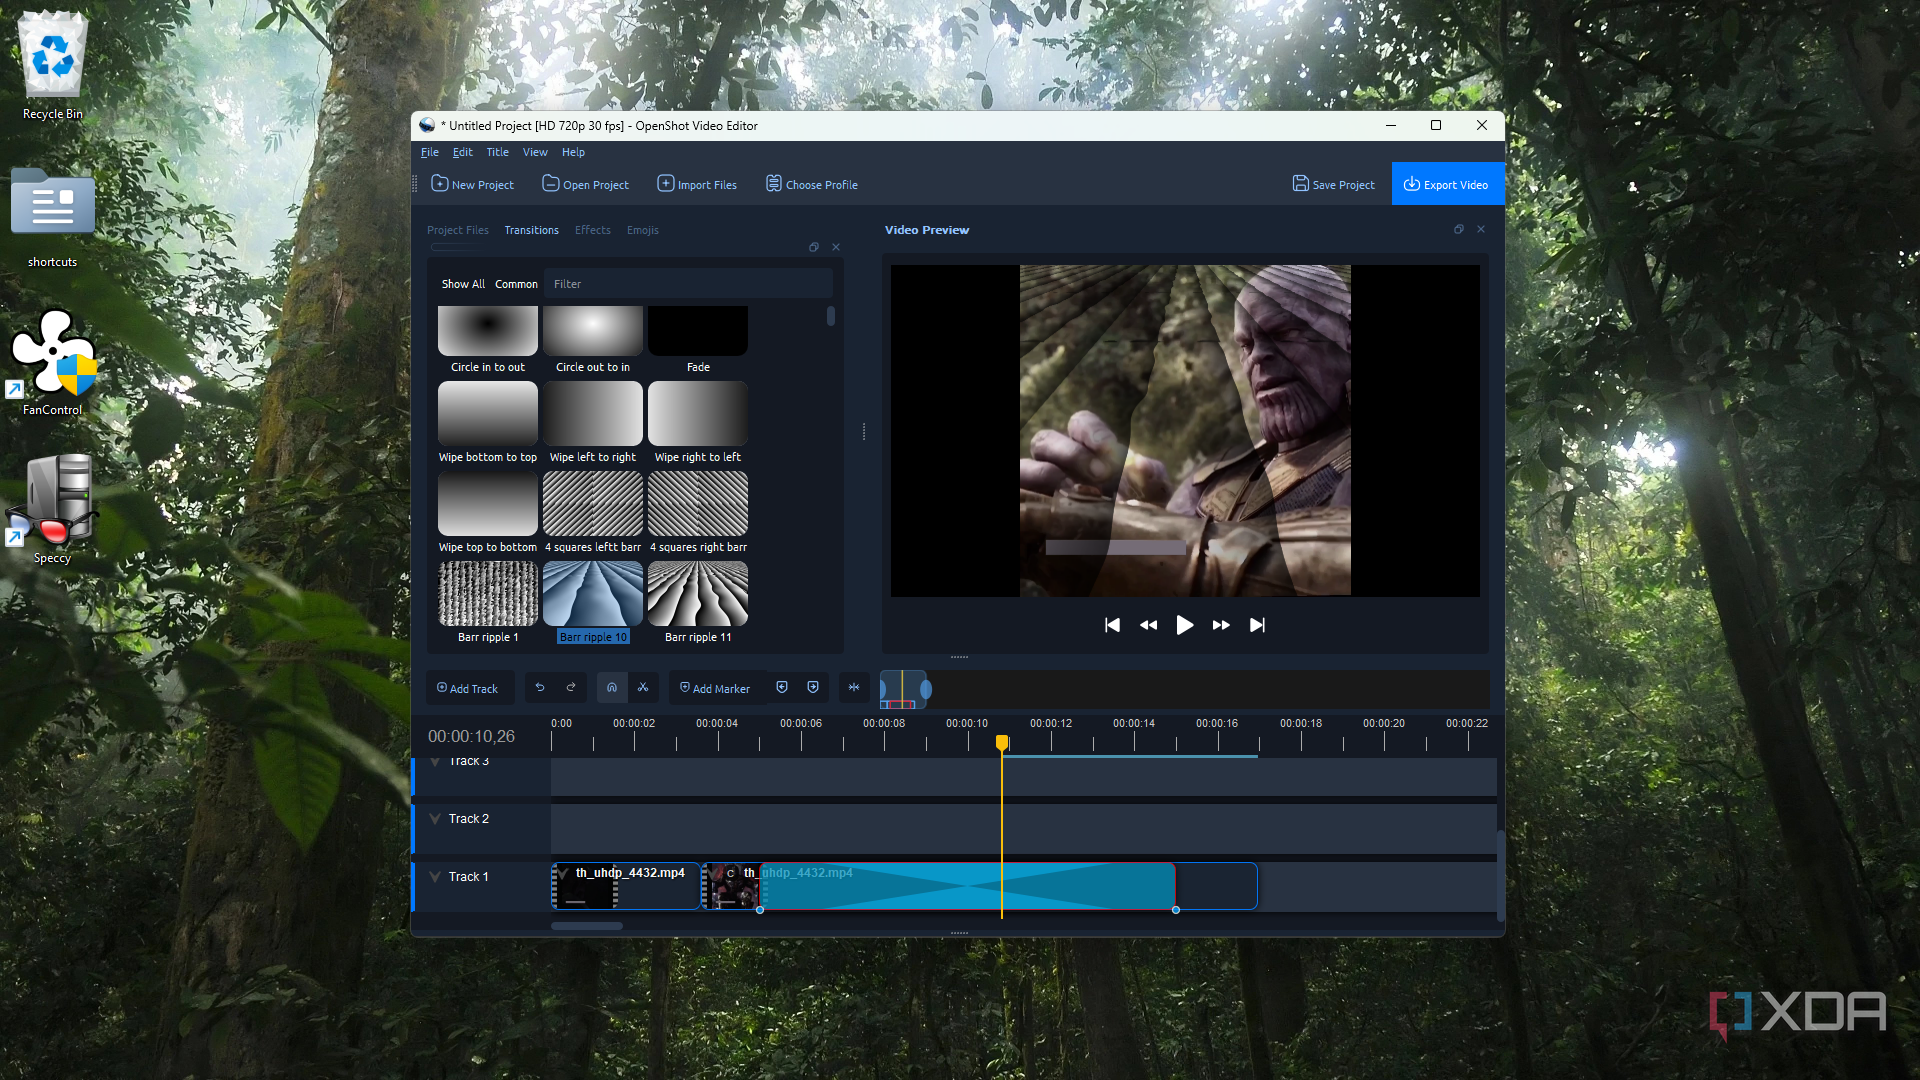Image resolution: width=1920 pixels, height=1080 pixels.
Task: Toggle the snapping magnet tool
Action: pyautogui.click(x=612, y=688)
